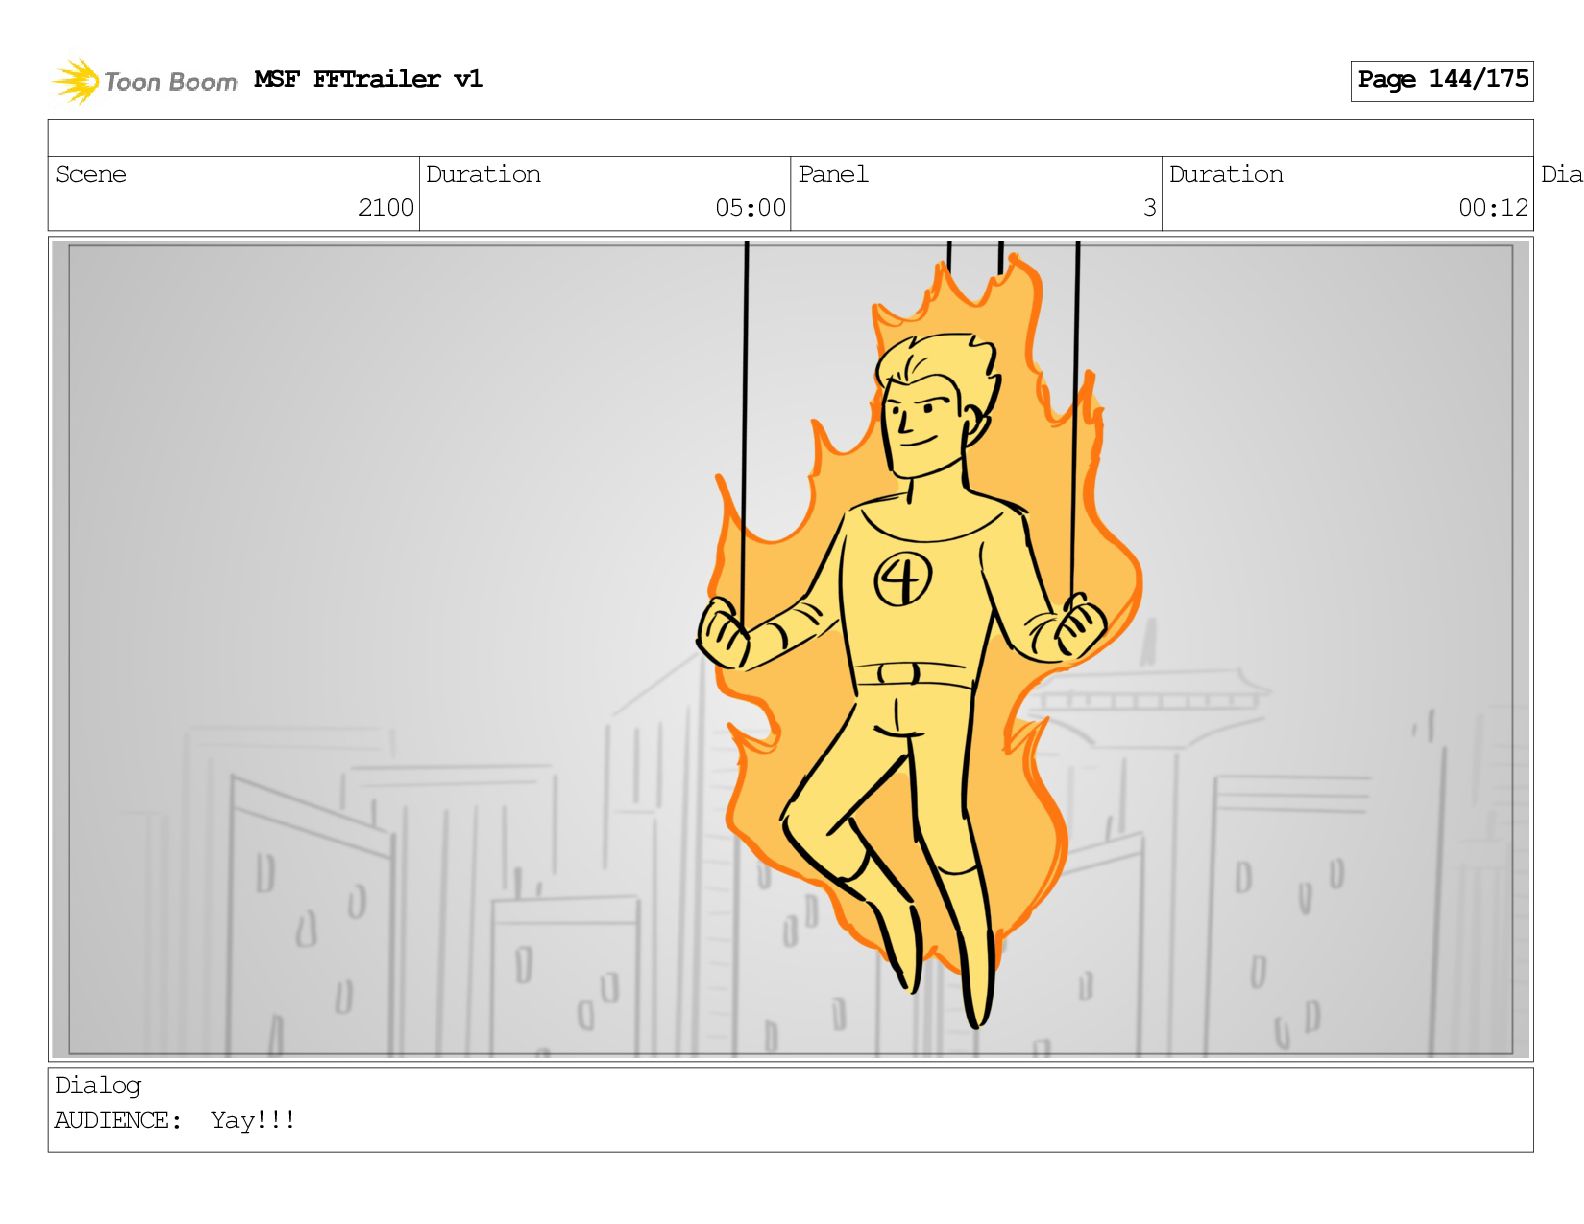Screen dimensions: 1584x1224
Task: Click the panel duration value "00:12"
Action: coord(1493,208)
